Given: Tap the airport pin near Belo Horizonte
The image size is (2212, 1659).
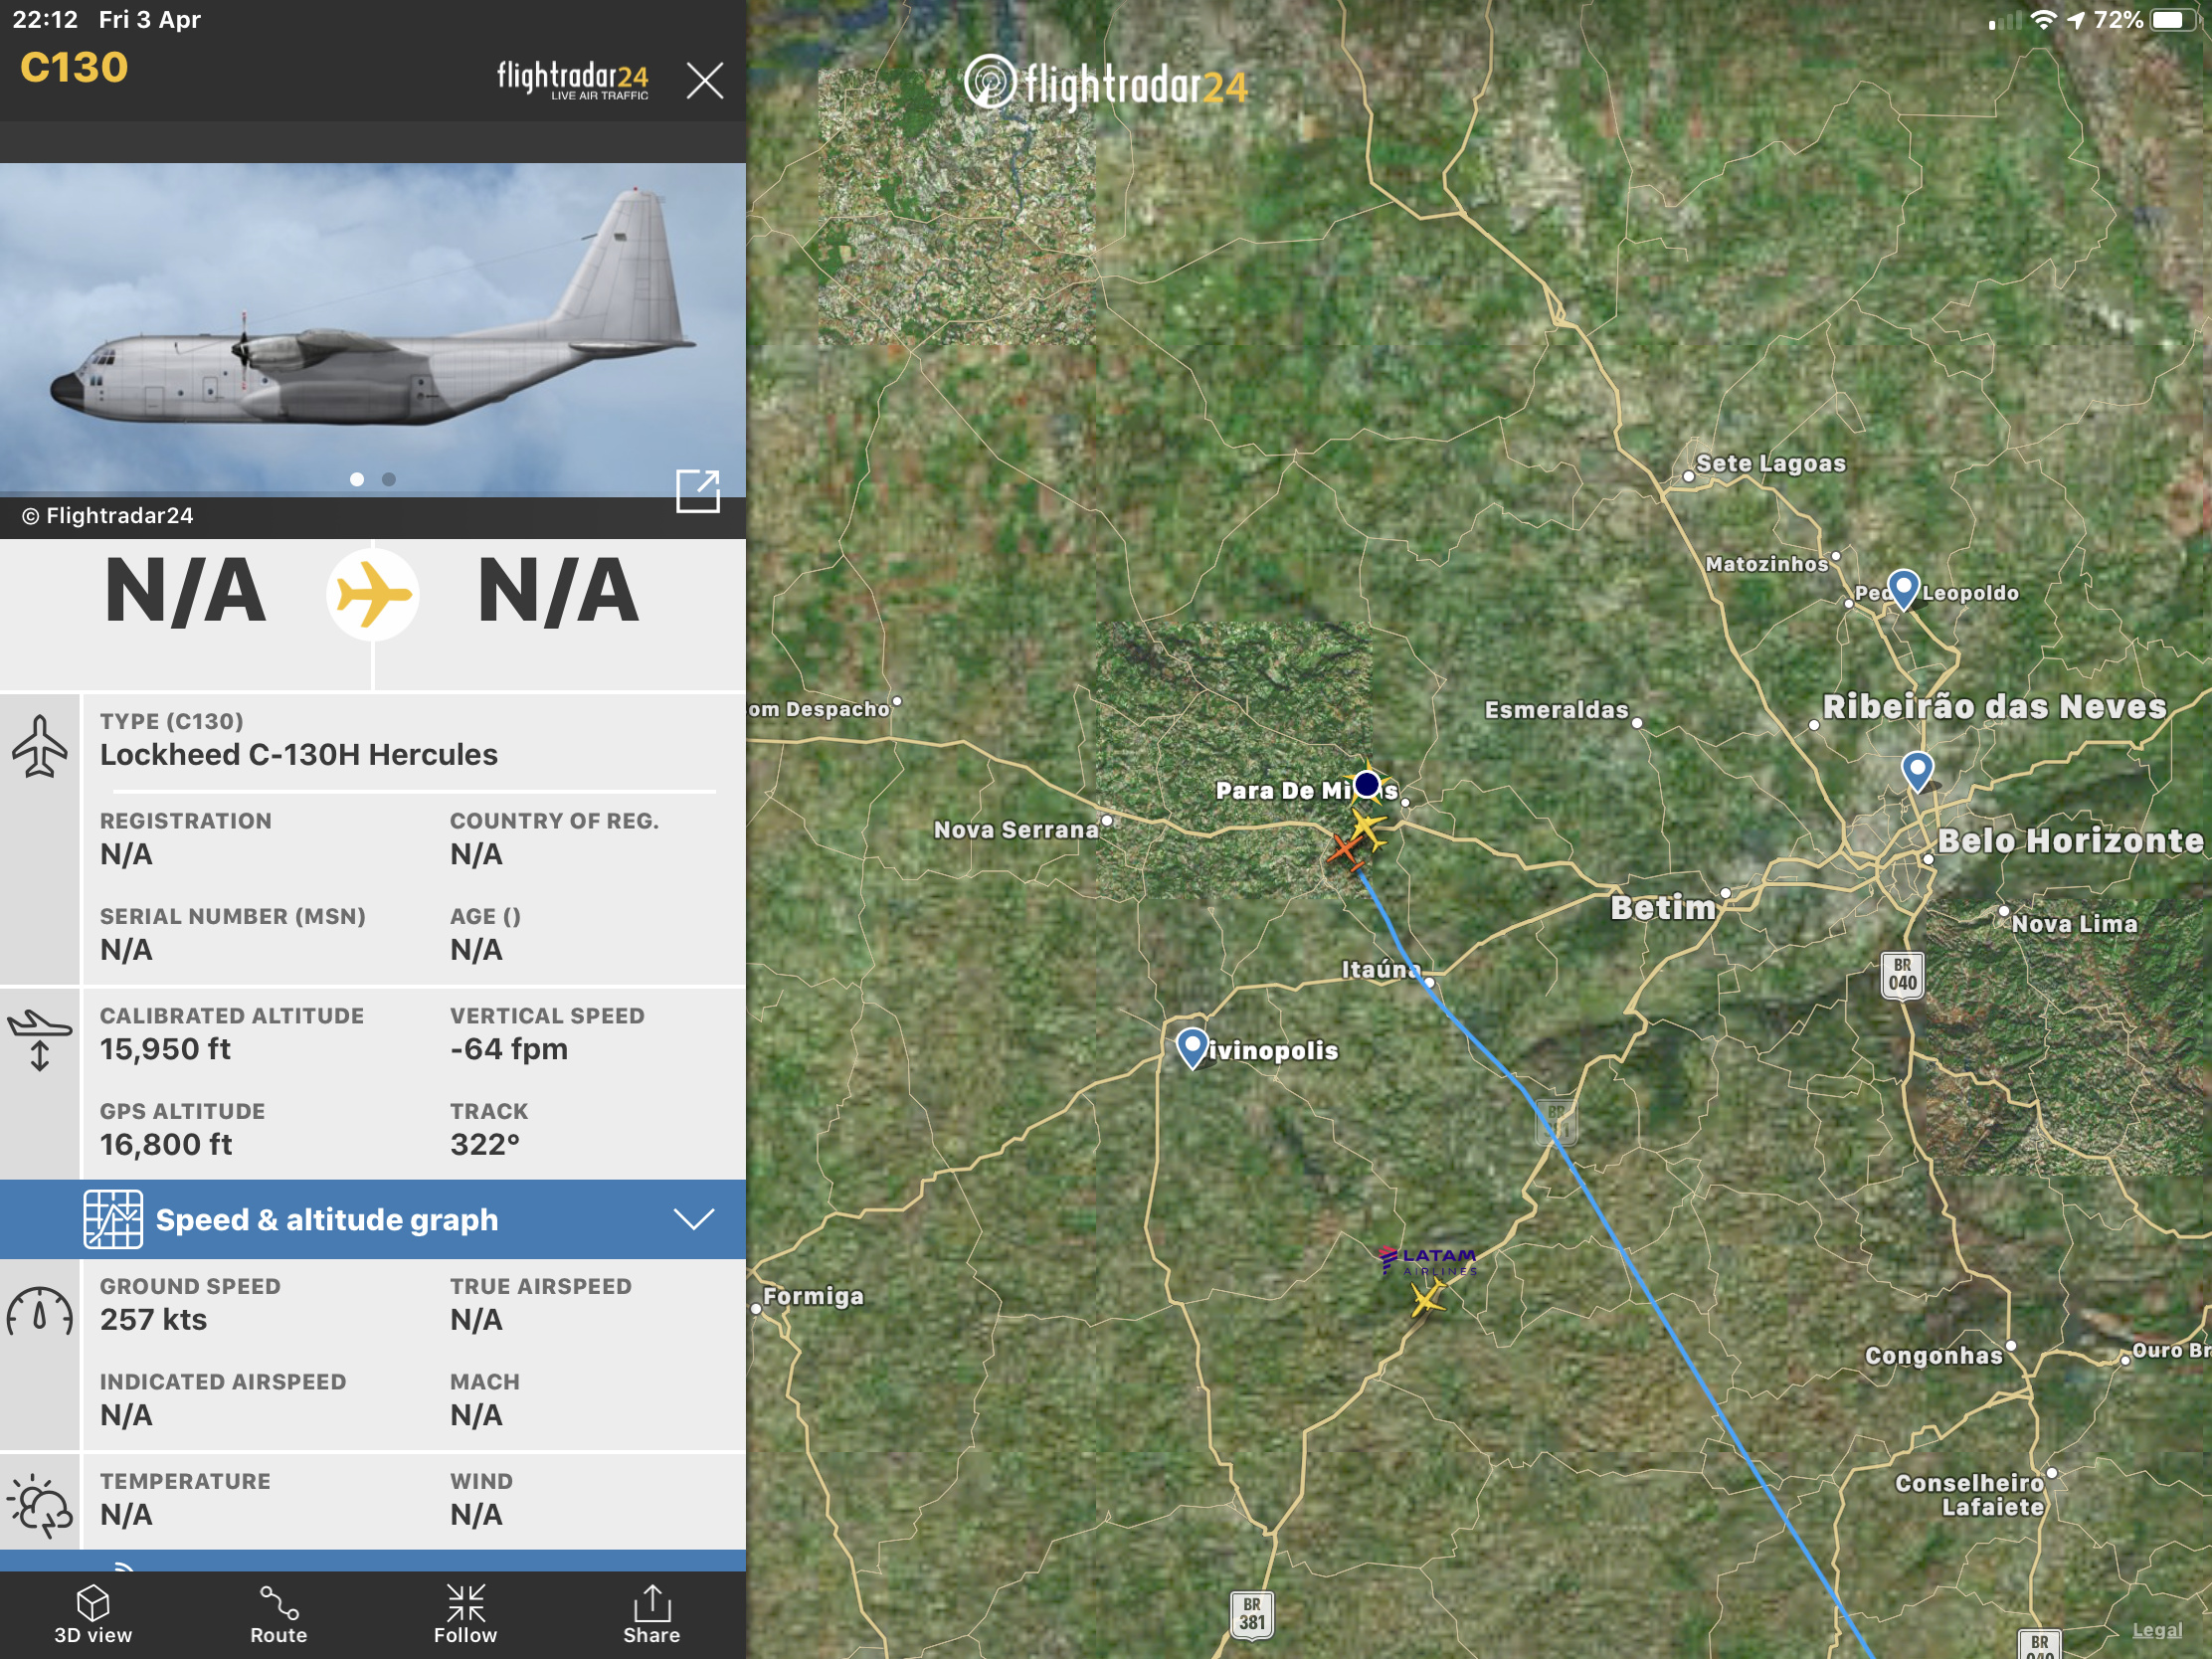Looking at the screenshot, I should tap(1916, 771).
